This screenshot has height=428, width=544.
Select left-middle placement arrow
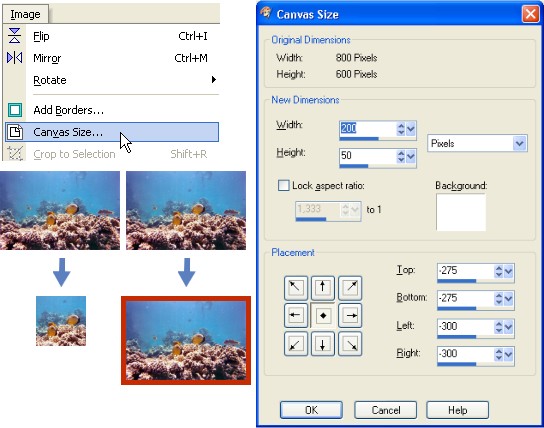(x=296, y=315)
